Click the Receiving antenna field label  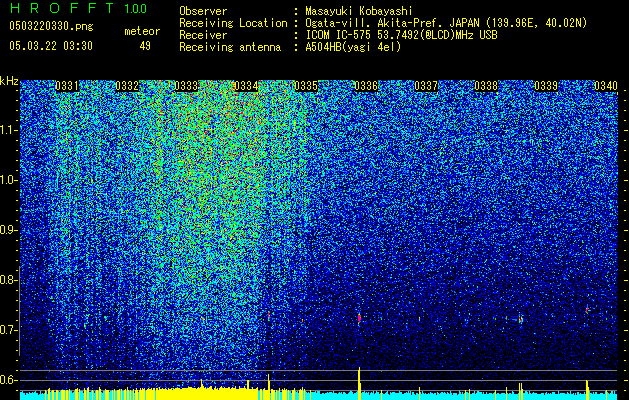coord(230,47)
